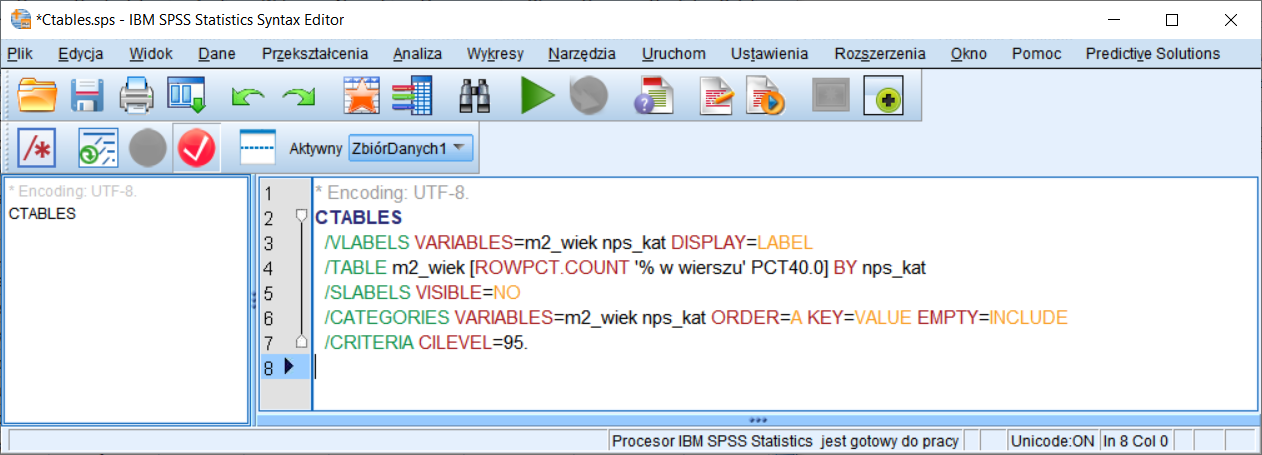Screen dimensions: 1262x455
Task: Open the Rozszerzenia menu
Action: click(879, 54)
